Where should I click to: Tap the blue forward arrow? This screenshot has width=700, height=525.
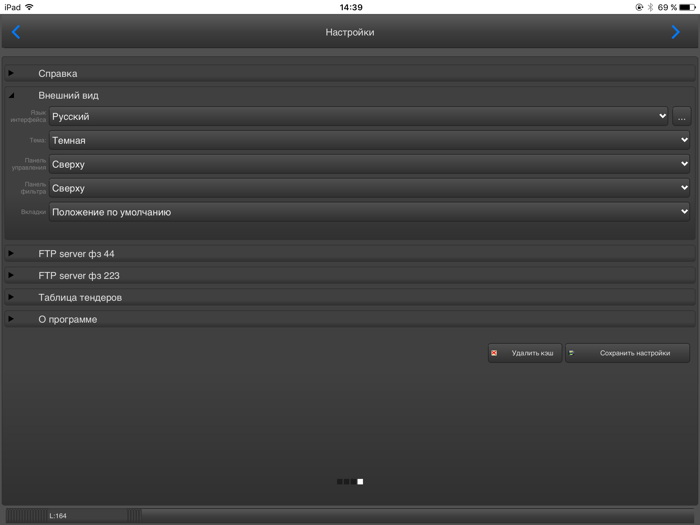tap(675, 32)
